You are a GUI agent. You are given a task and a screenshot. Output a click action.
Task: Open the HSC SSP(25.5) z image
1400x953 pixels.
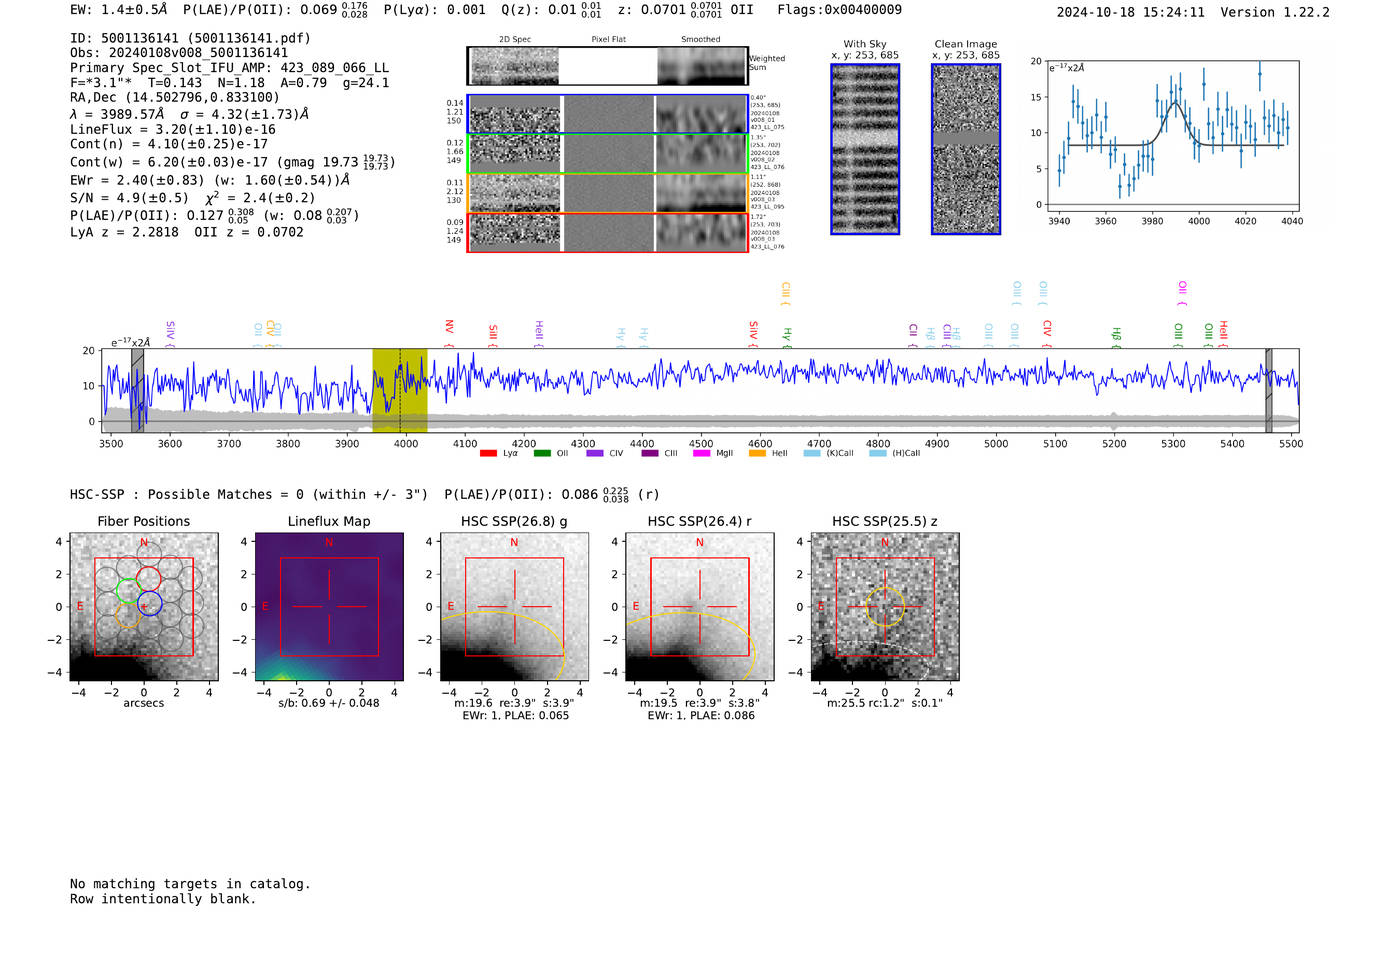click(x=885, y=607)
